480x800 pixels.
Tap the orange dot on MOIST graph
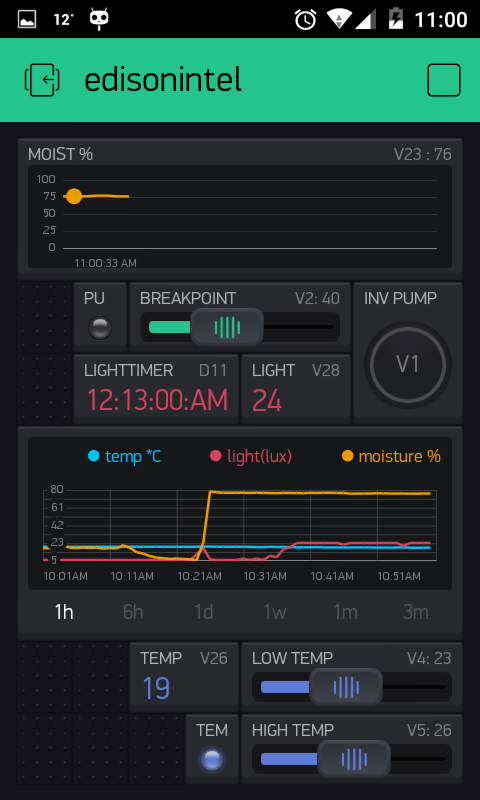tap(74, 196)
